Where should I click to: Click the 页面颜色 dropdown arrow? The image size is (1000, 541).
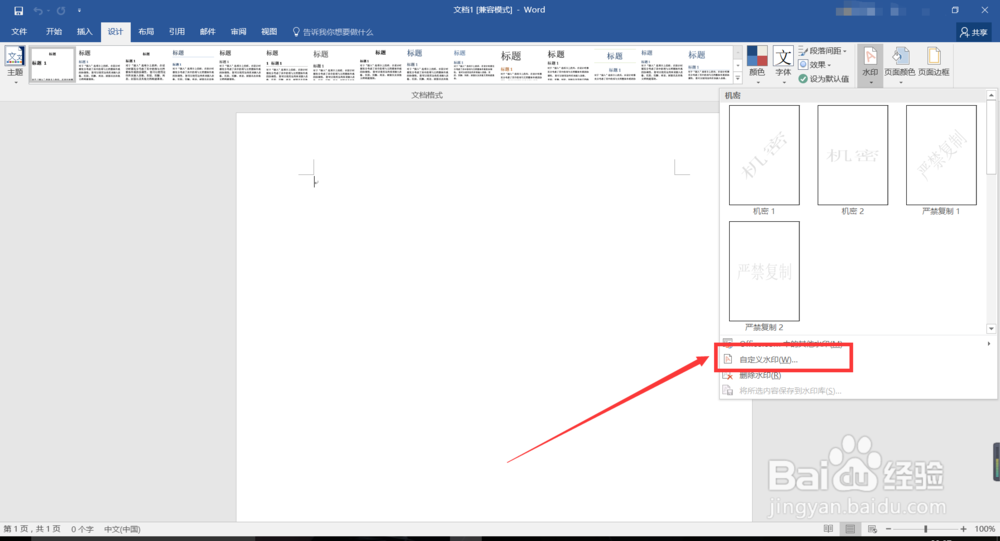pyautogui.click(x=901, y=82)
